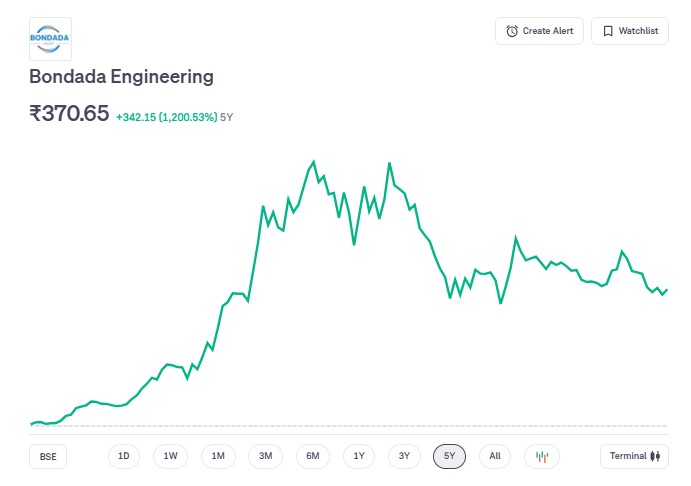Switch chart to the 1W range

click(171, 456)
